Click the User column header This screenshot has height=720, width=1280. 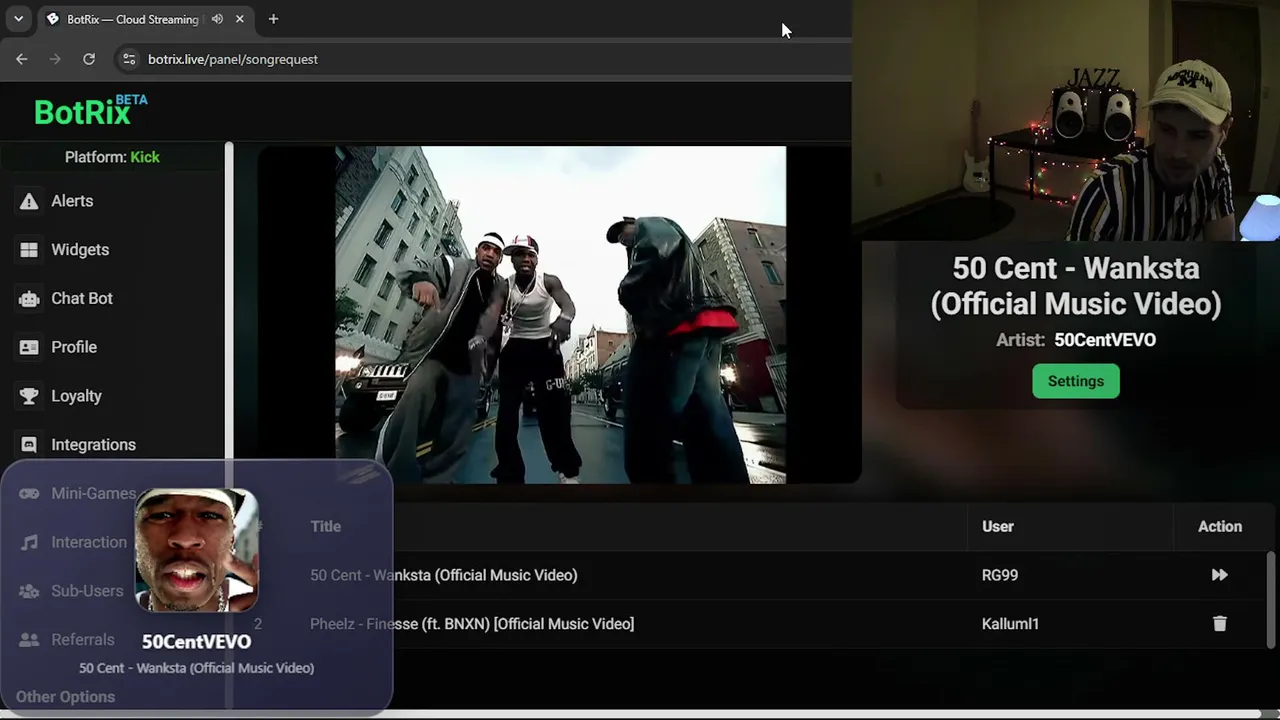[998, 526]
